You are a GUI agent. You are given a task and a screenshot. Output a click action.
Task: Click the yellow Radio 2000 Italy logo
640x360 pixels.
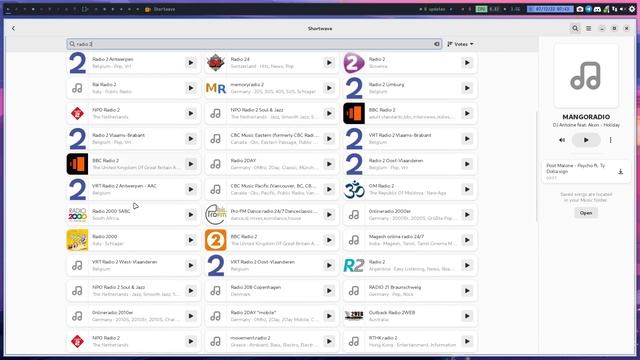pyautogui.click(x=78, y=240)
